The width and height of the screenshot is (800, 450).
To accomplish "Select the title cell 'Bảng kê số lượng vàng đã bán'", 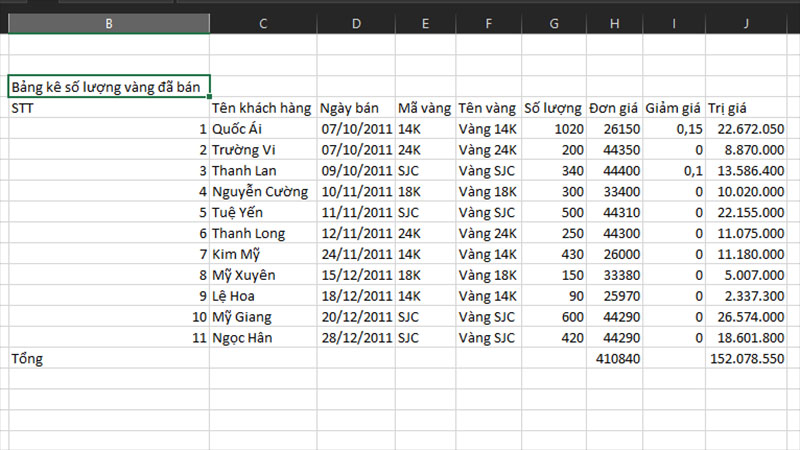I will tap(108, 87).
